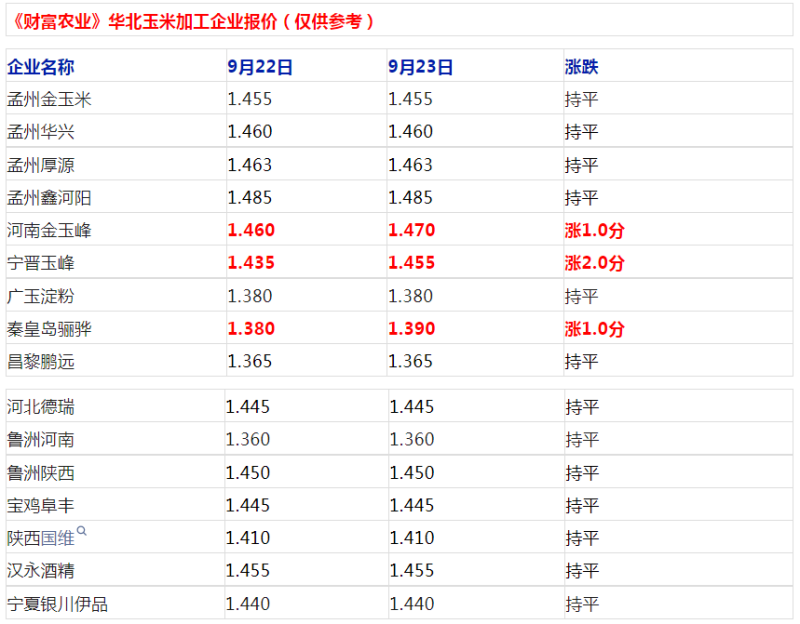
Task: Select 宁晋玉峰's red 9月22日 price 1.435
Action: (x=251, y=263)
